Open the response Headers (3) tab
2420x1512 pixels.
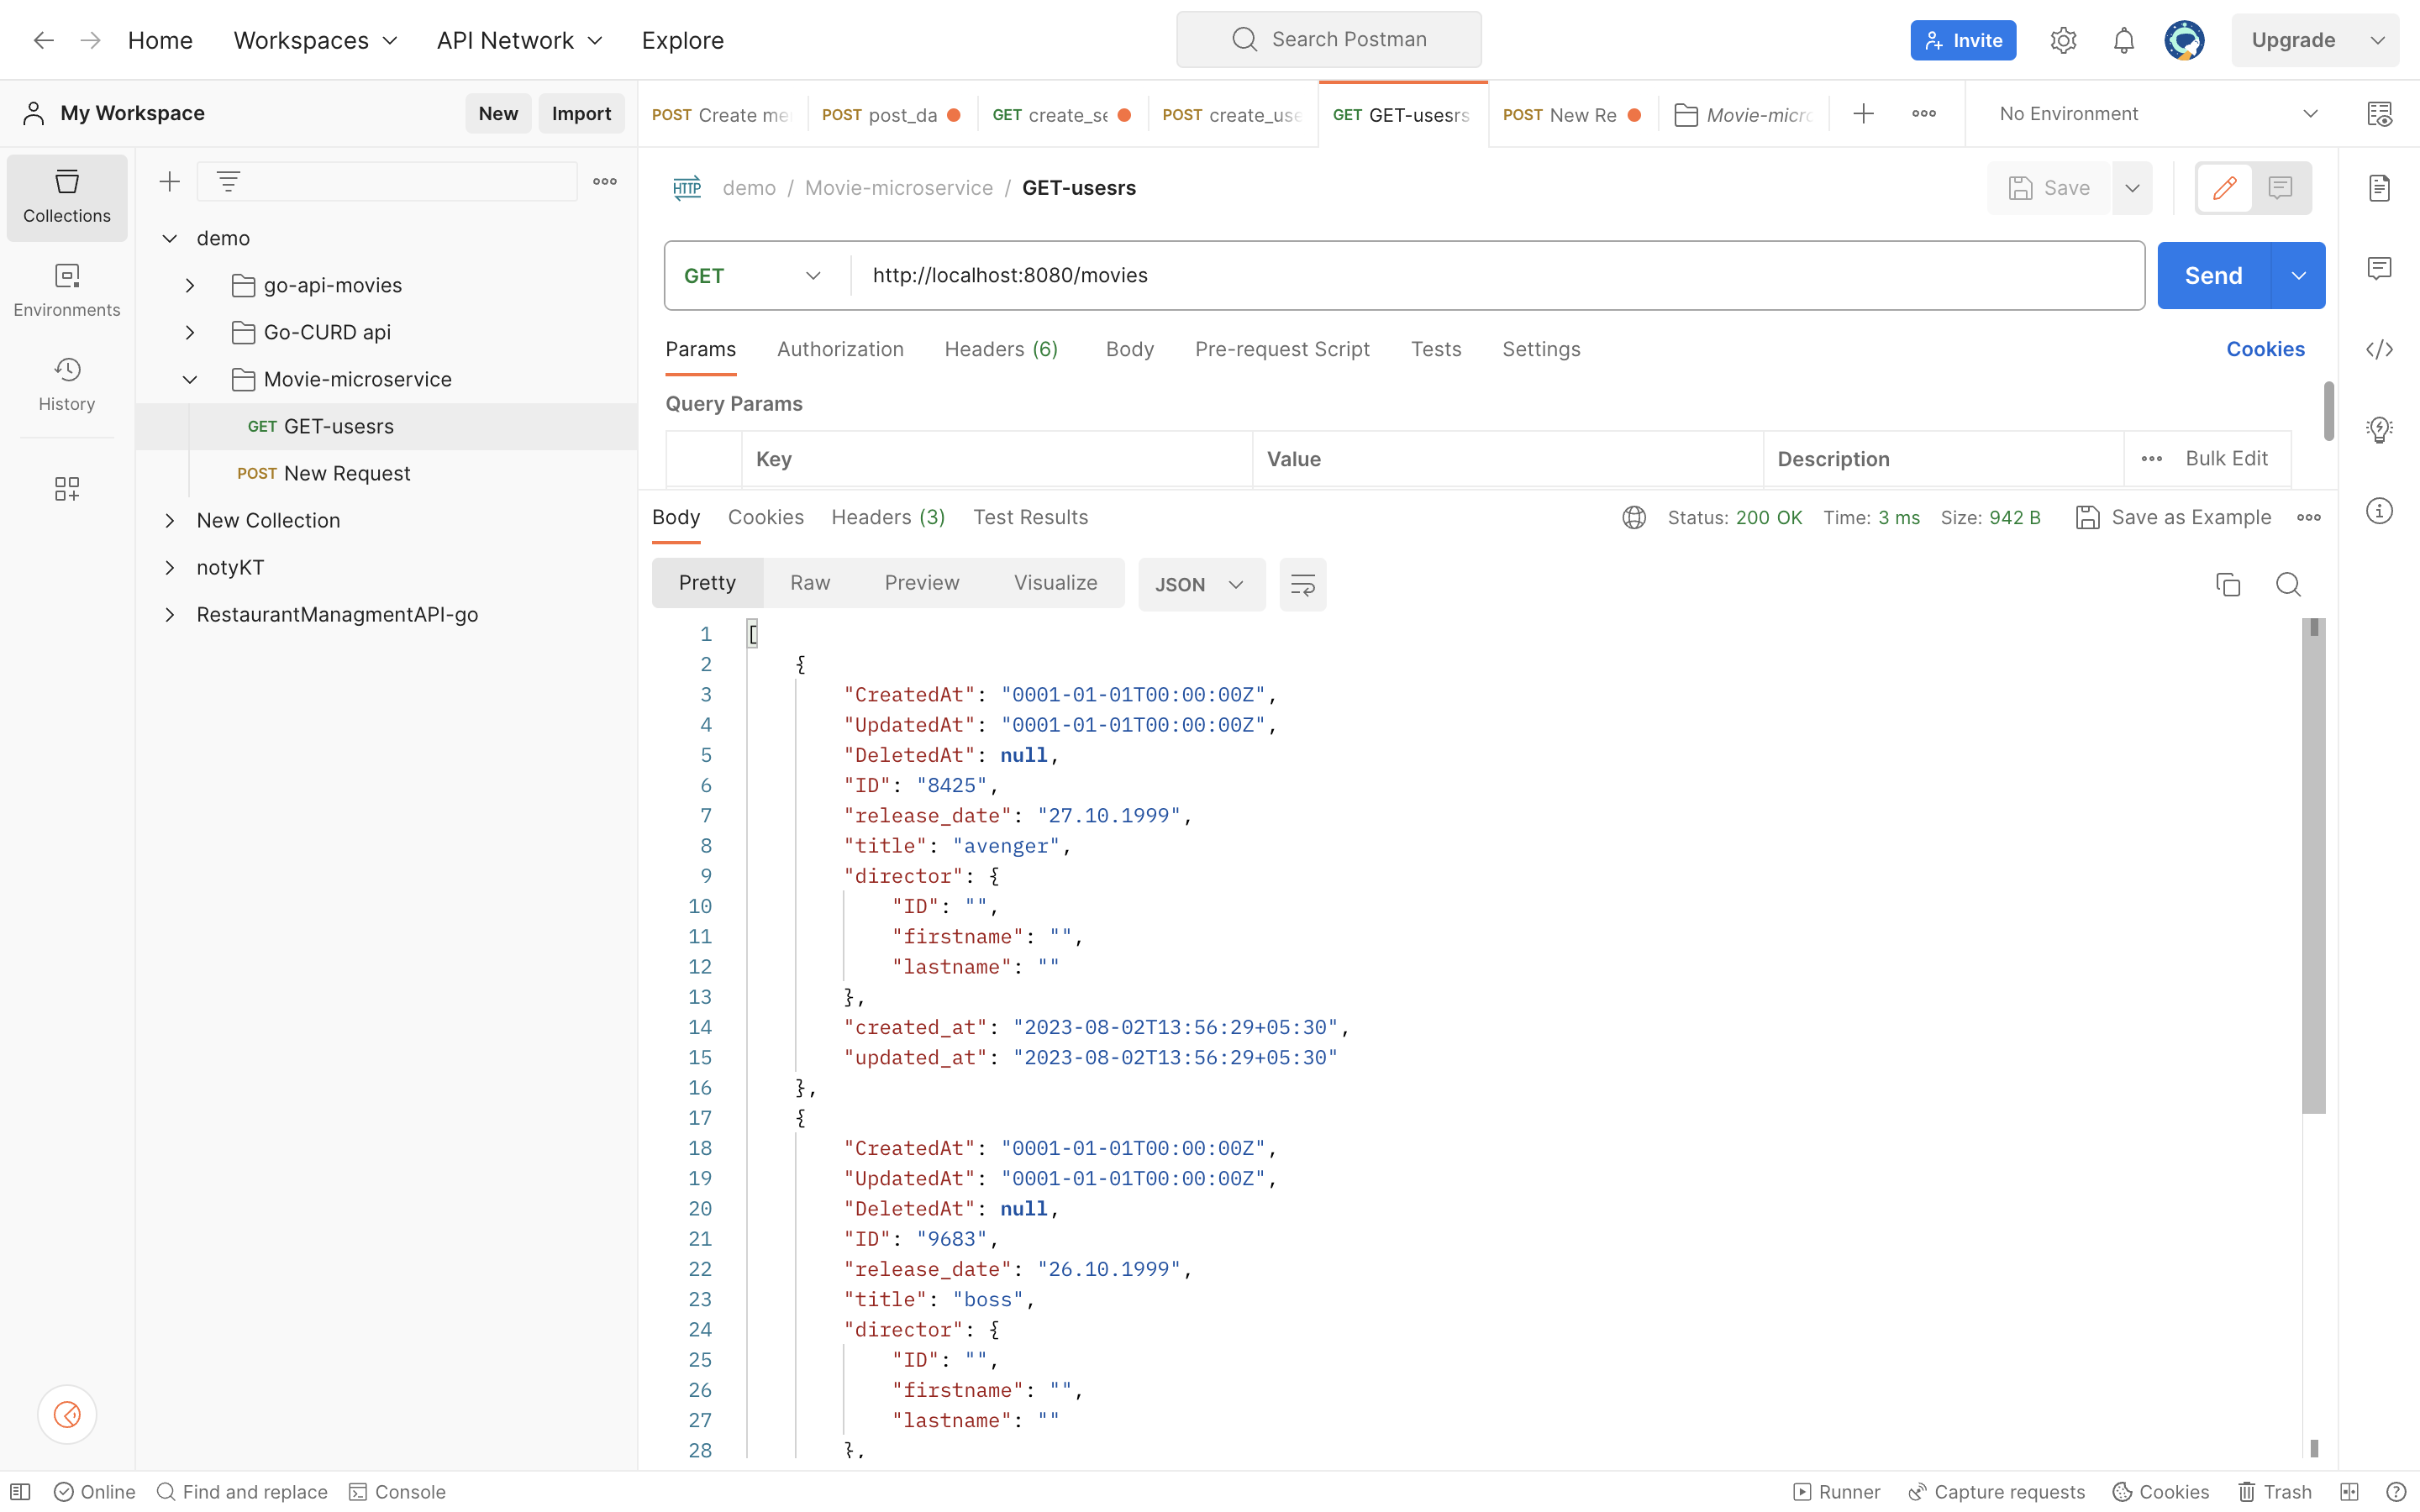tap(887, 517)
